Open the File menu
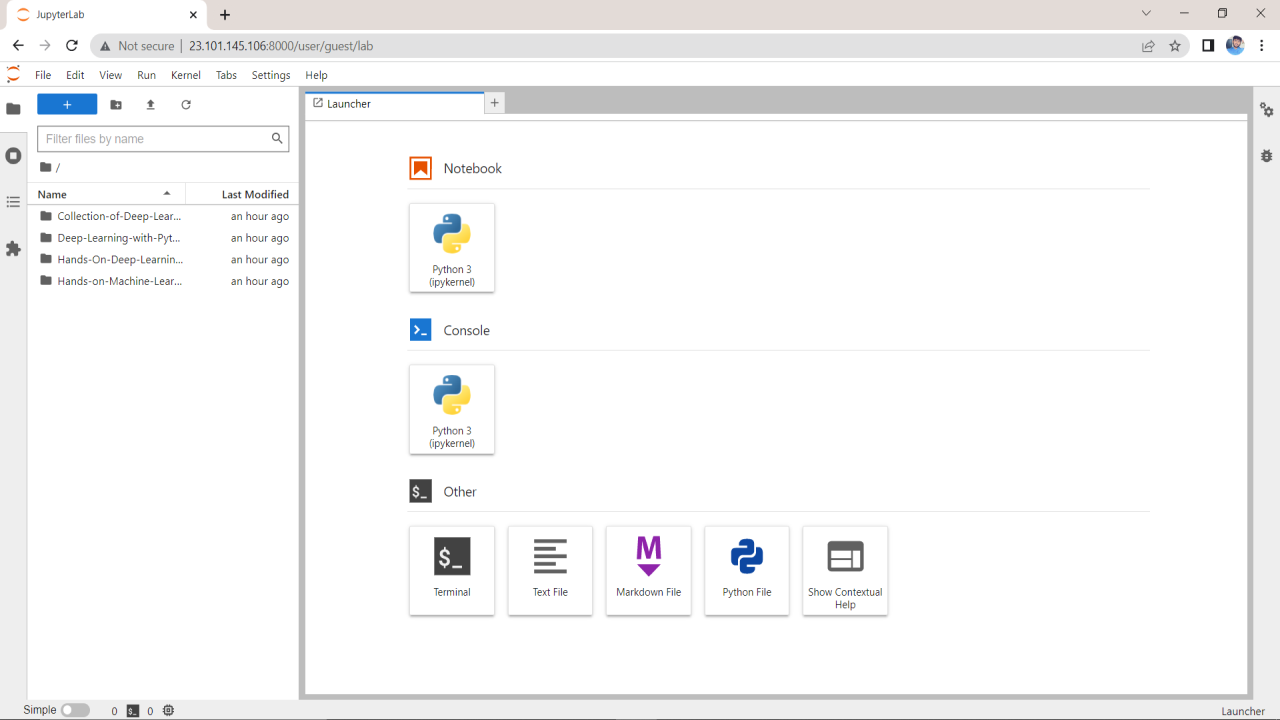 point(43,75)
